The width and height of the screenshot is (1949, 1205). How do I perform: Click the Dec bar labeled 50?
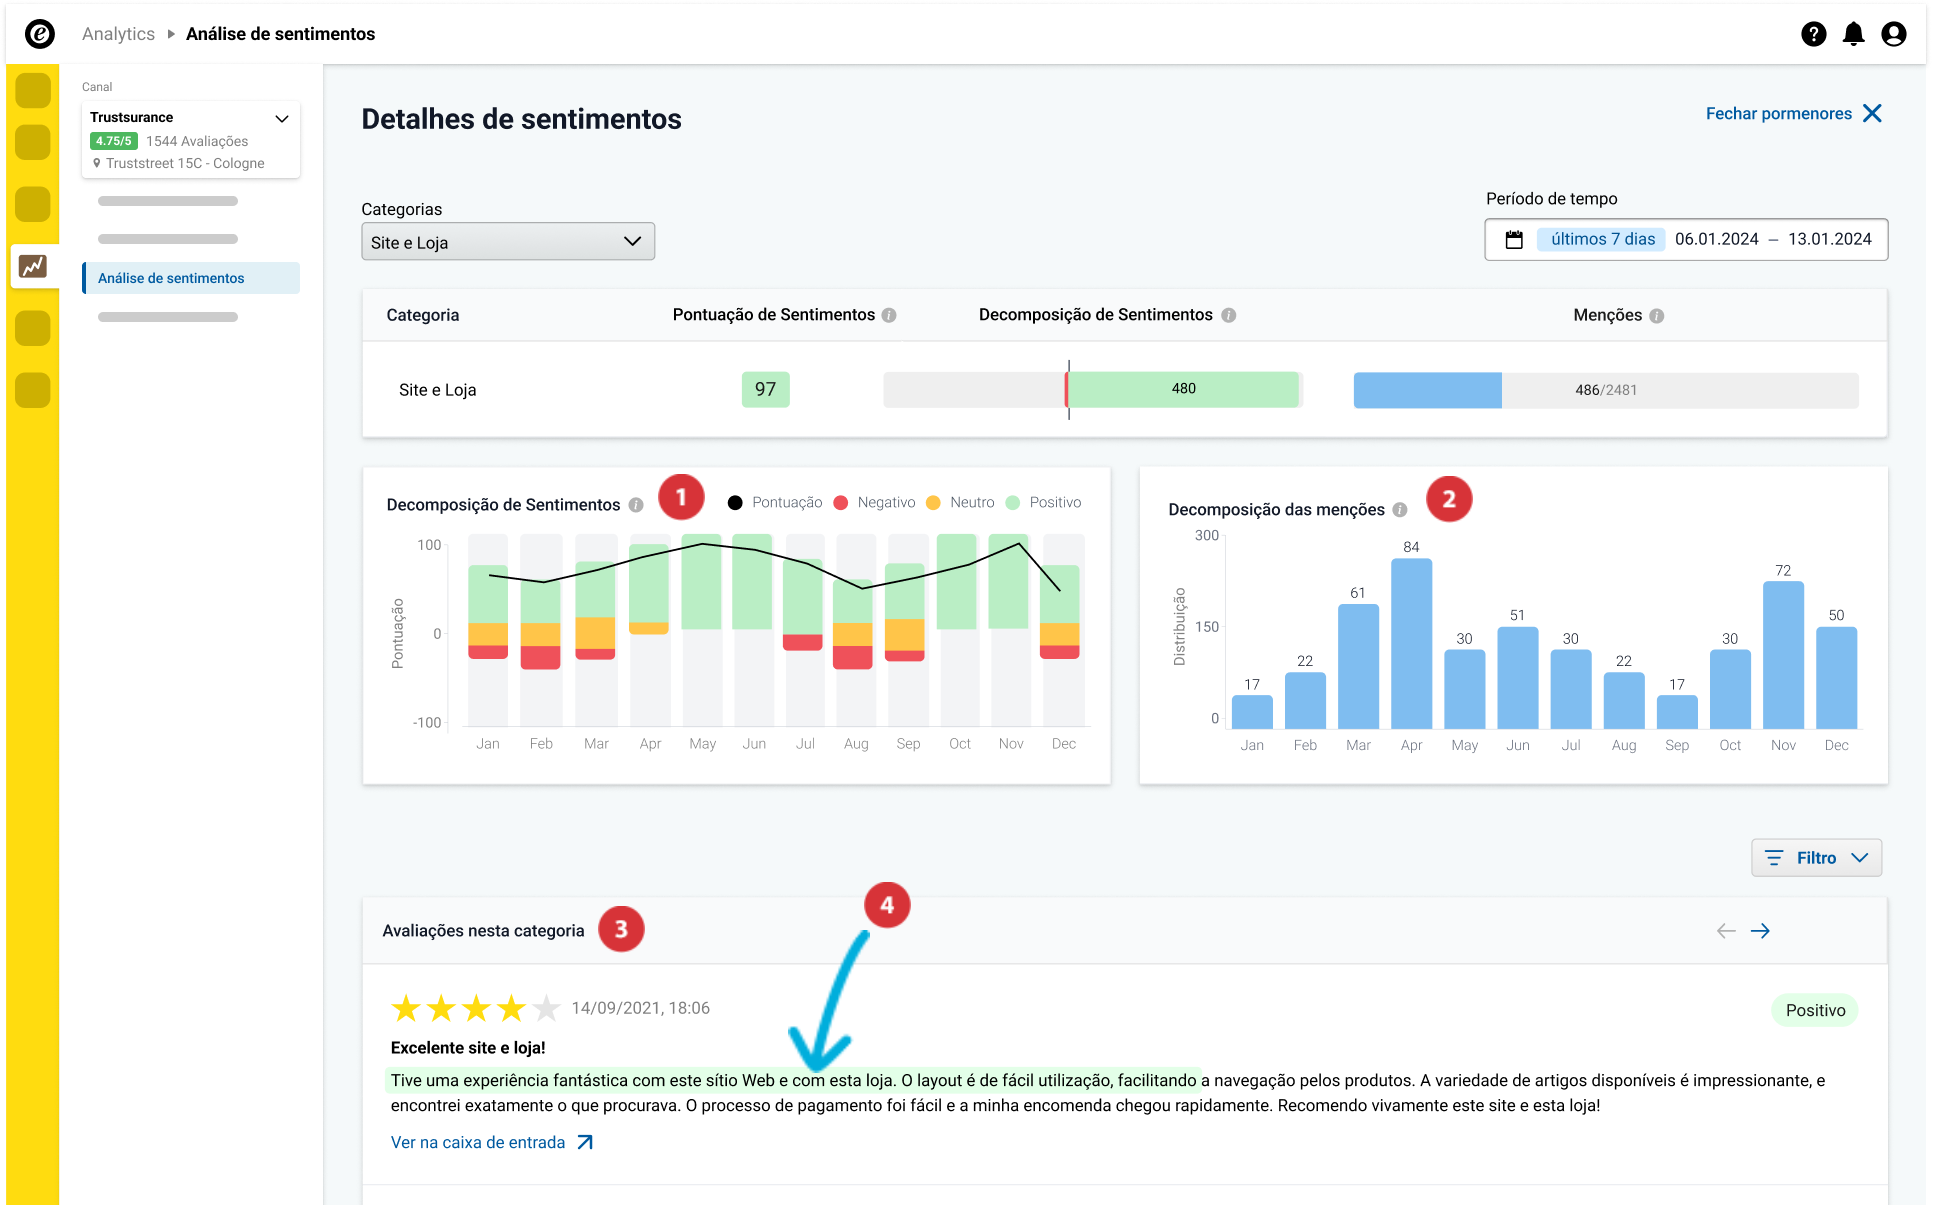tap(1836, 678)
